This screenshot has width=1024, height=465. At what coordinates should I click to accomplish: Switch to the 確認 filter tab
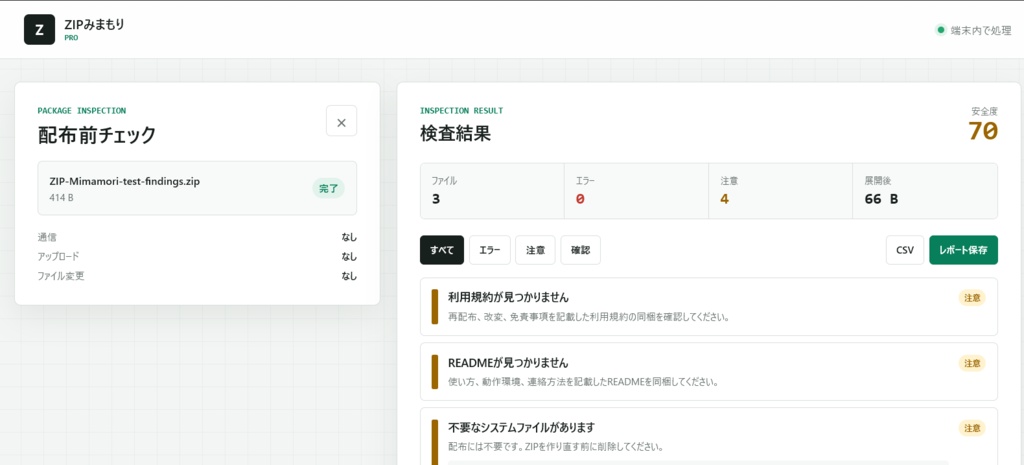click(581, 250)
